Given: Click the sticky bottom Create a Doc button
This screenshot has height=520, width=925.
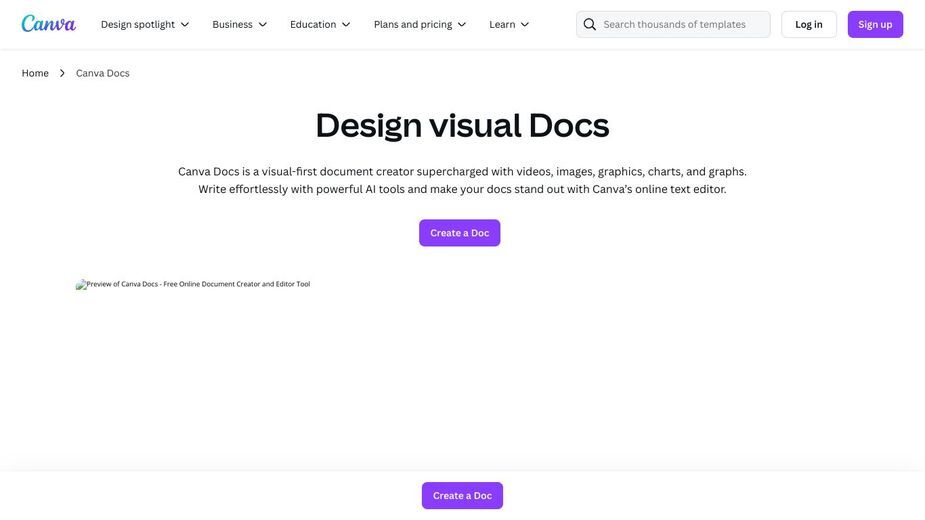Looking at the screenshot, I should point(462,496).
